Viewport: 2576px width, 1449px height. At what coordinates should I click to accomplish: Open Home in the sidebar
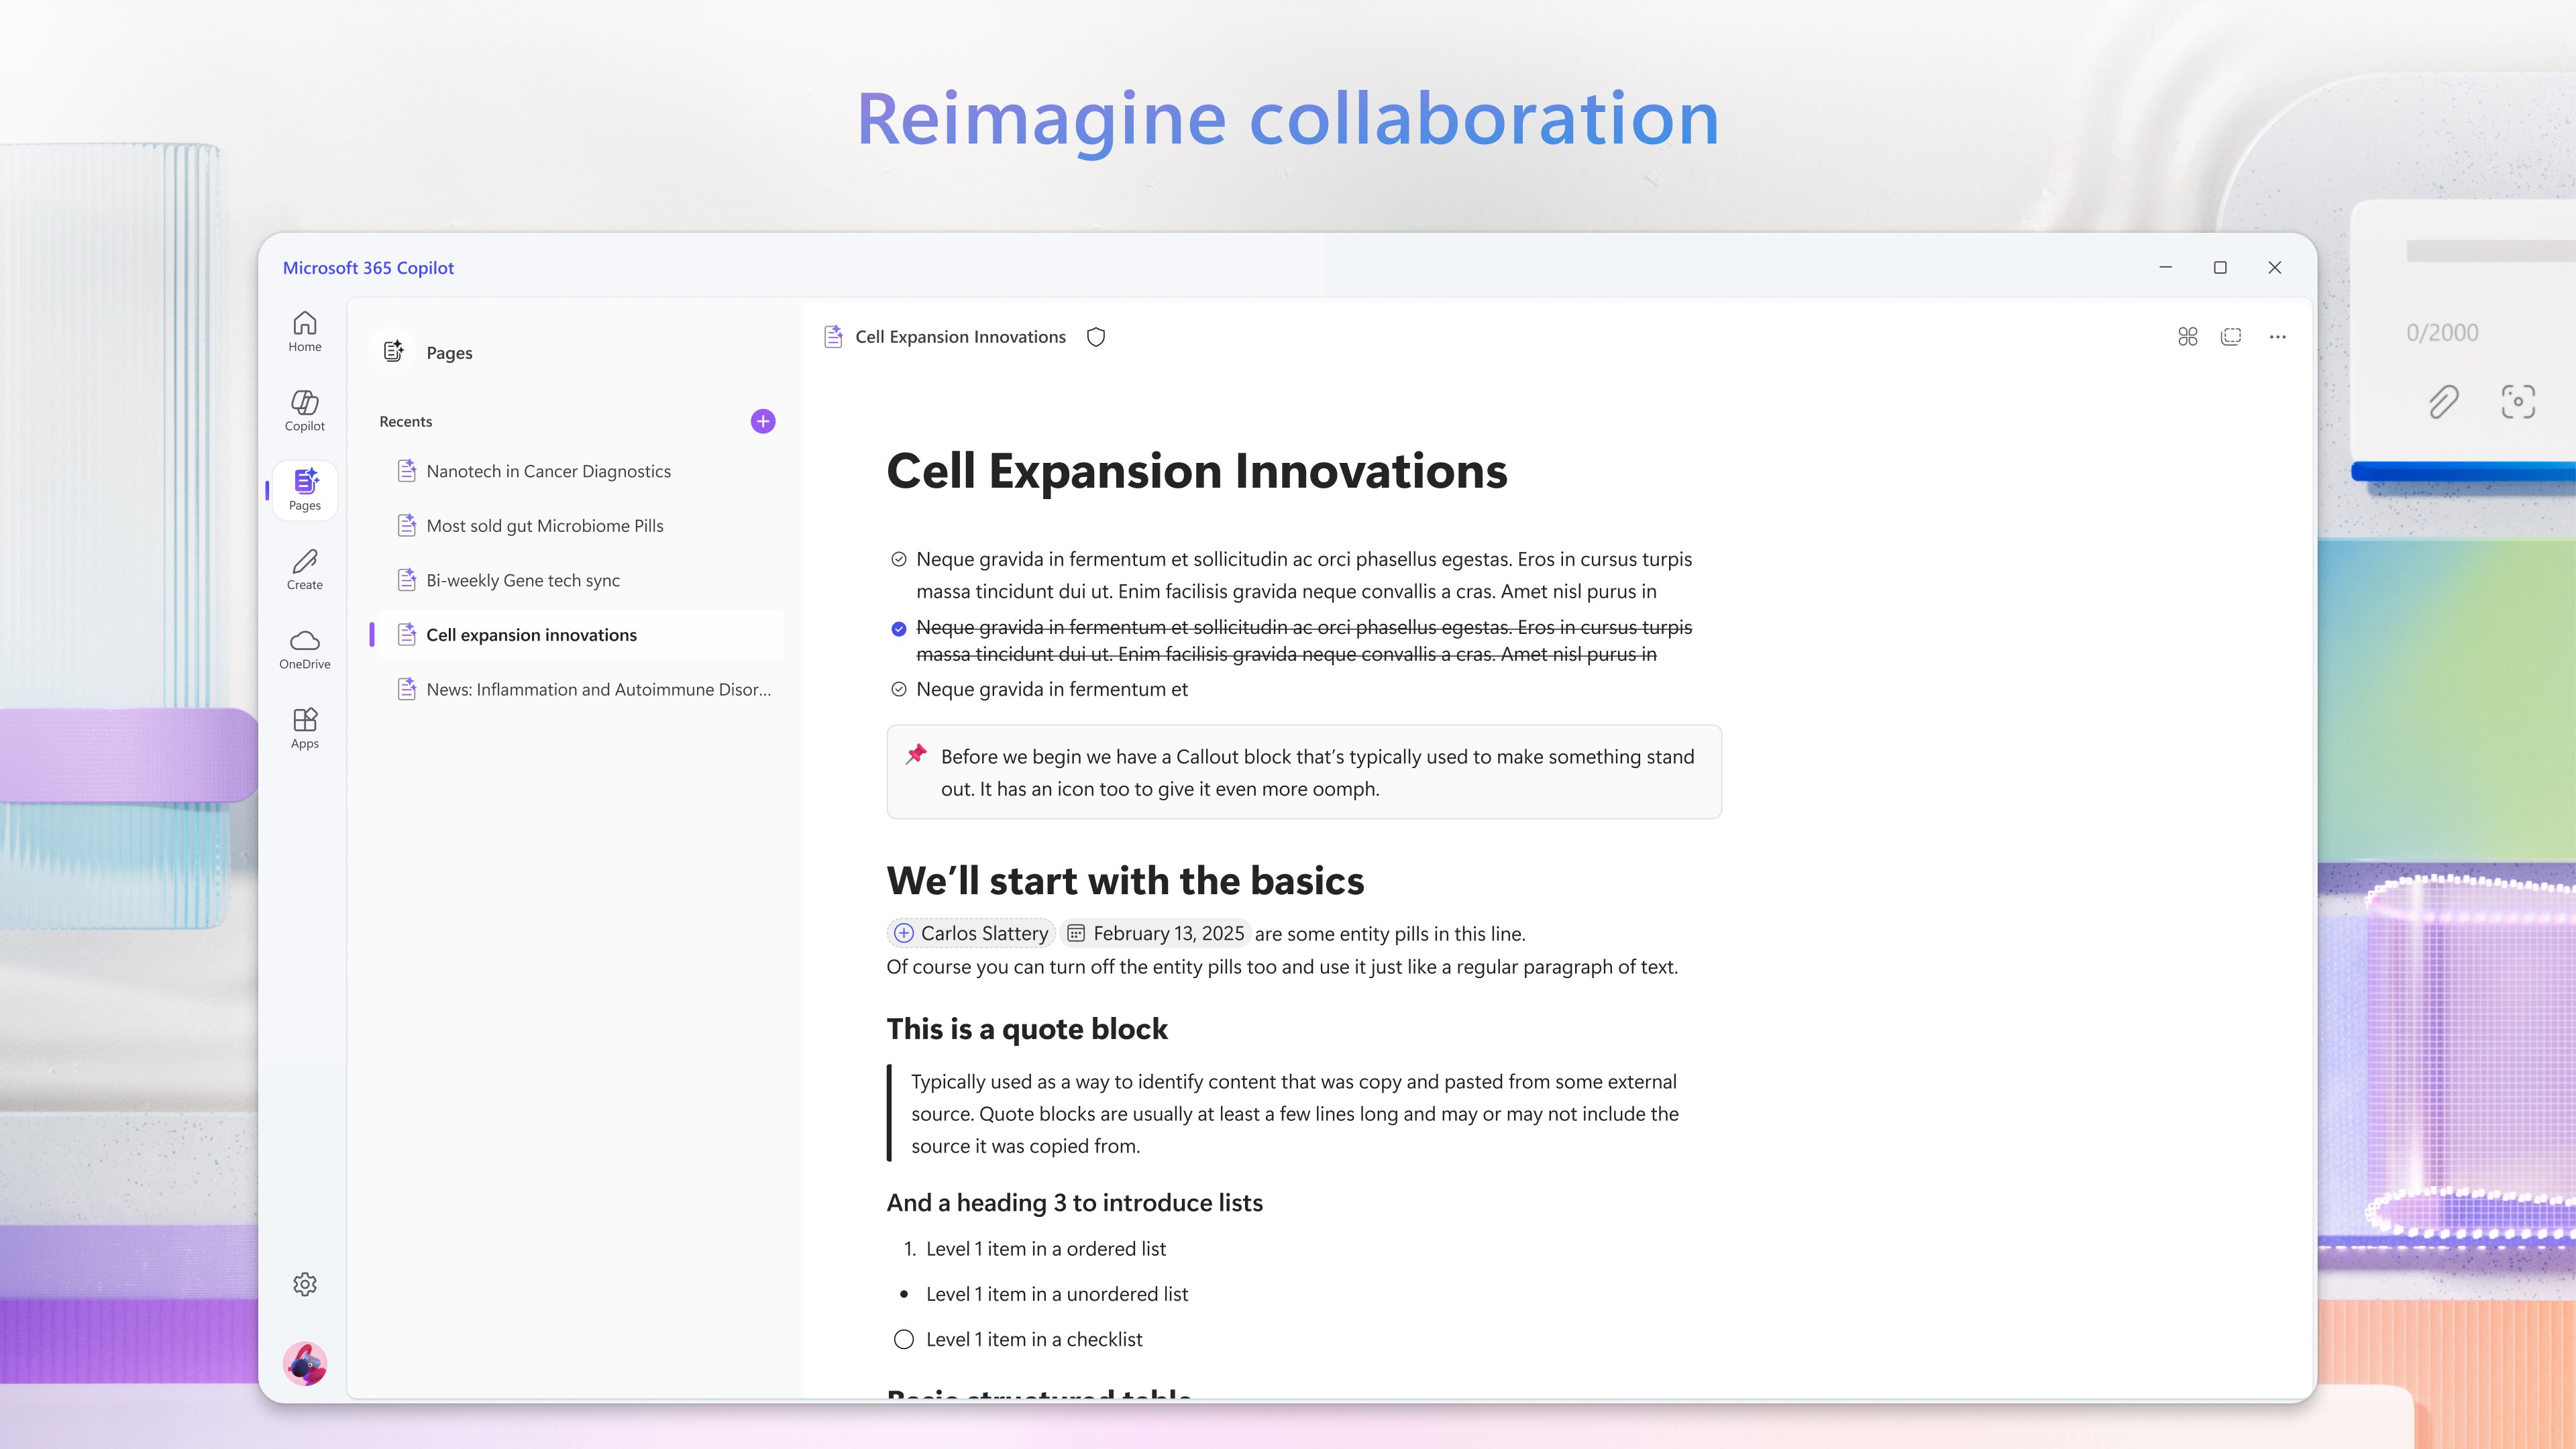click(305, 331)
